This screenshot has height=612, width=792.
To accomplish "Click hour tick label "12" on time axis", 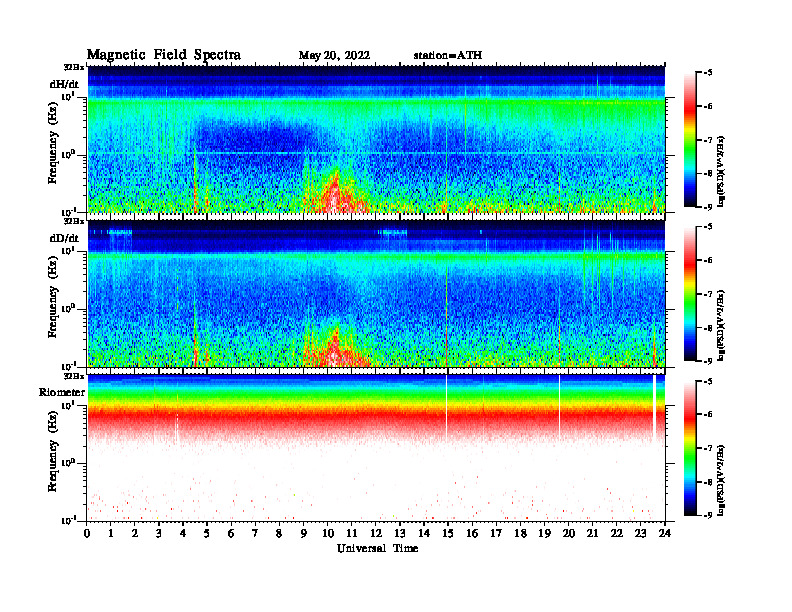I will tap(375, 533).
